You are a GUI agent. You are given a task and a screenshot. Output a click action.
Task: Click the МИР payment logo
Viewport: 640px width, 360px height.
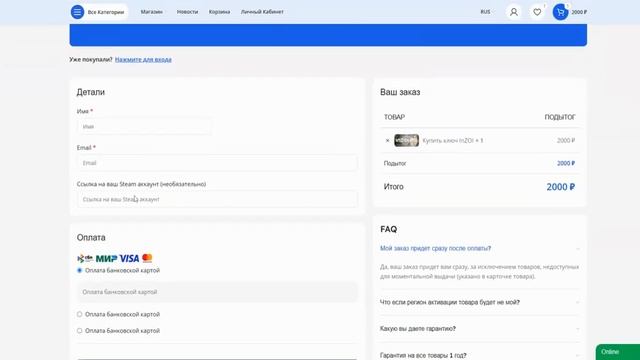click(x=106, y=258)
